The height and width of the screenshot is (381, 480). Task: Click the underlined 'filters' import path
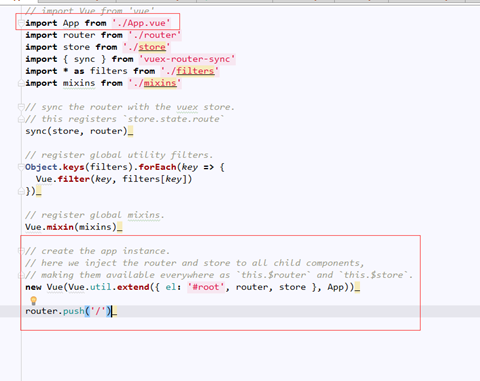(195, 71)
